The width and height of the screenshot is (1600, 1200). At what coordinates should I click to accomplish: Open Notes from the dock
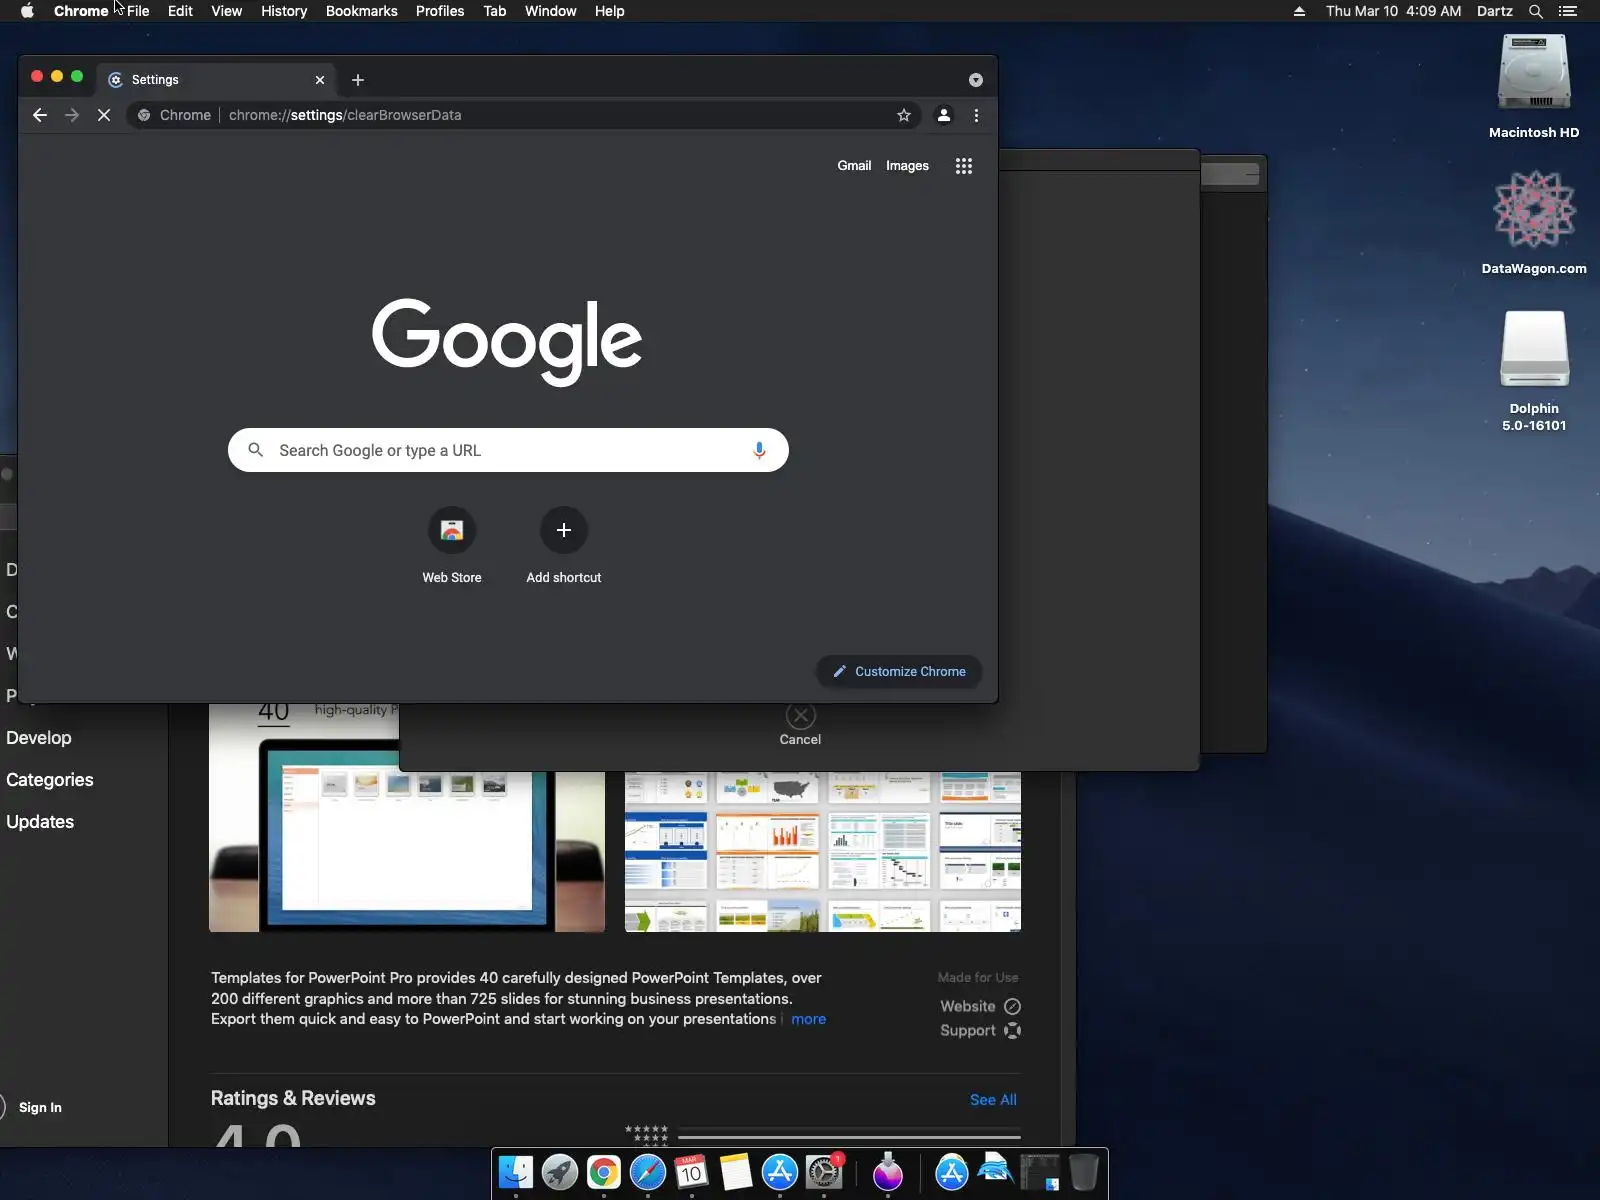click(736, 1172)
